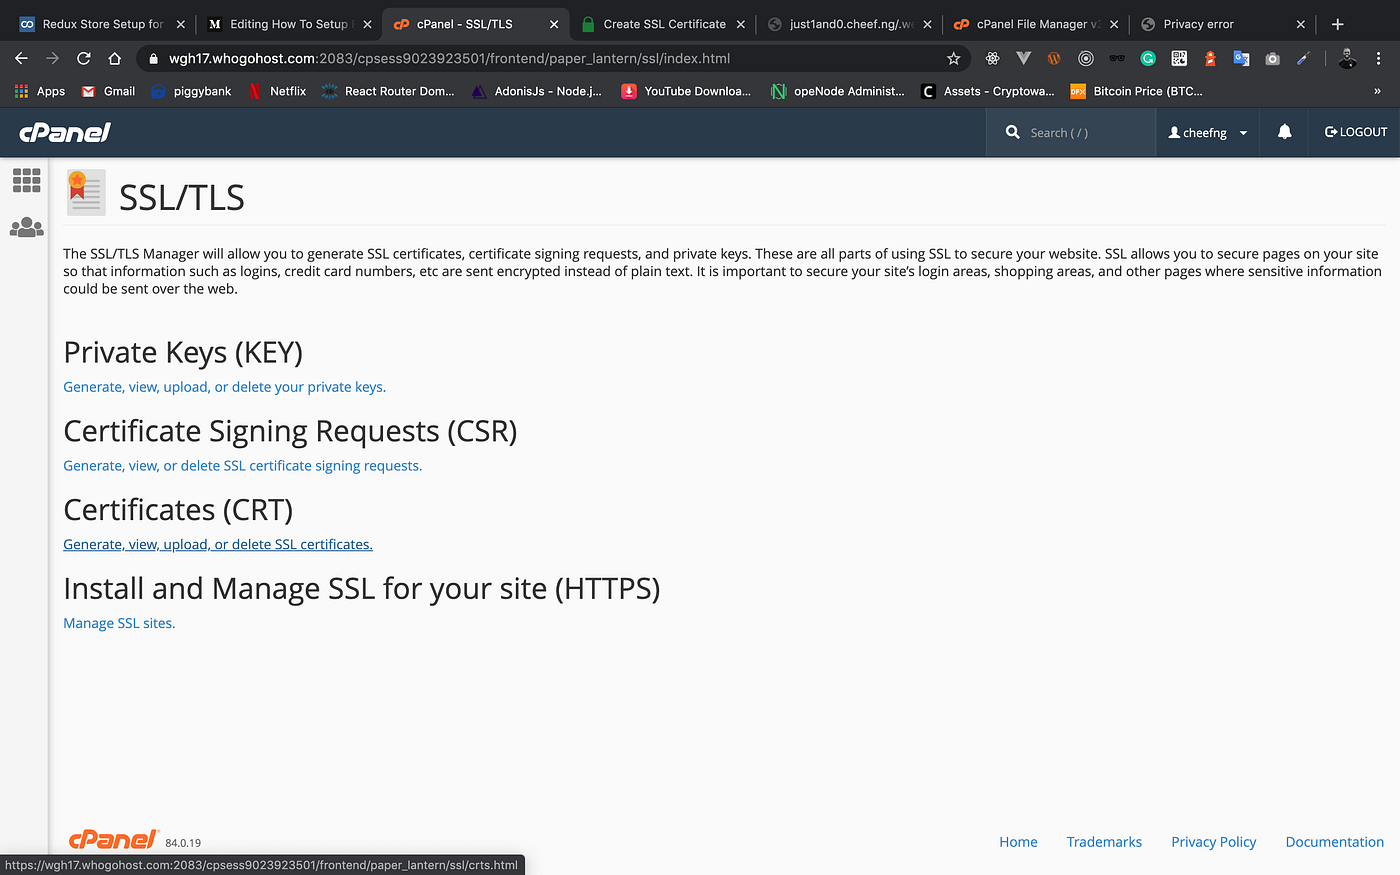Go back using the browser back arrow
Screen dimensions: 1400x875
(21, 59)
